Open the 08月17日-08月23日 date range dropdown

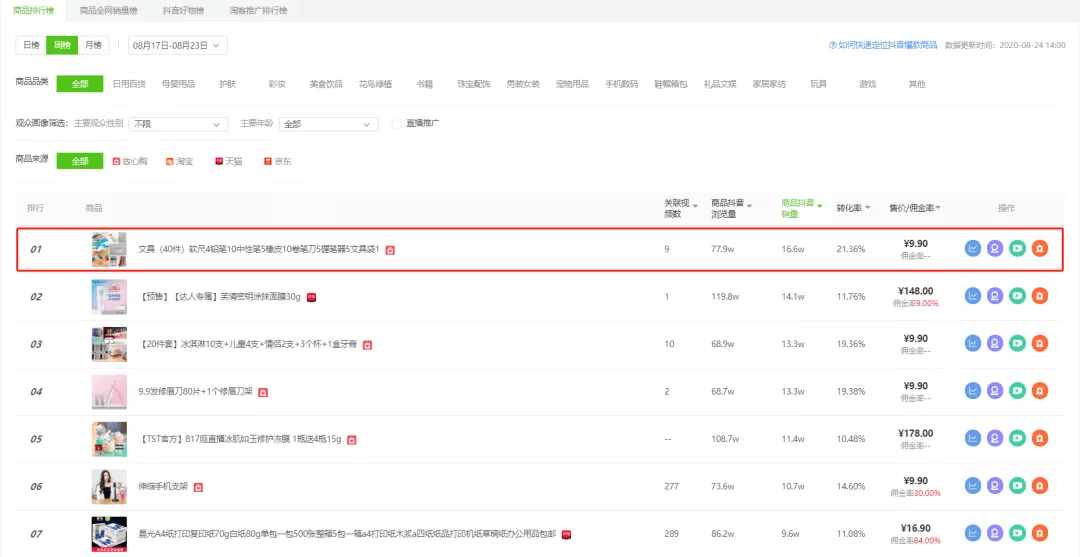coord(178,45)
